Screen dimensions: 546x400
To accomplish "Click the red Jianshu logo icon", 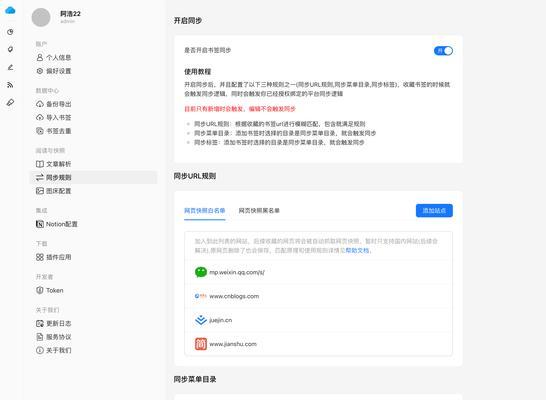I will tap(201, 344).
